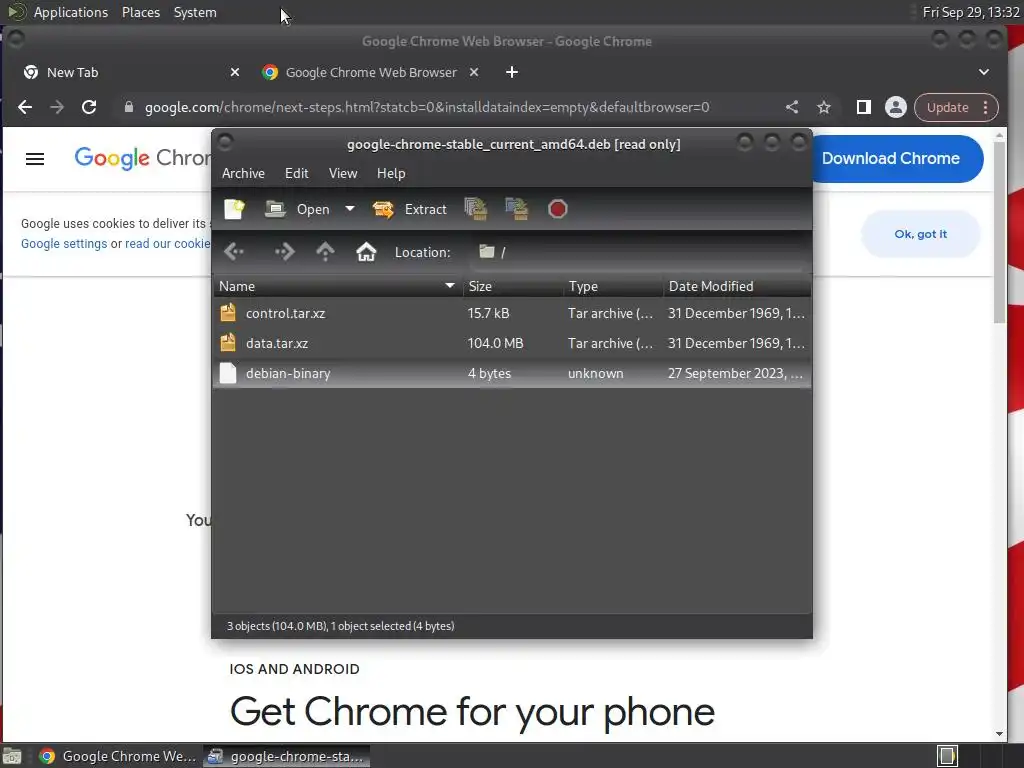Click the red stop icon in archive toolbar
The width and height of the screenshot is (1024, 768).
pos(558,209)
